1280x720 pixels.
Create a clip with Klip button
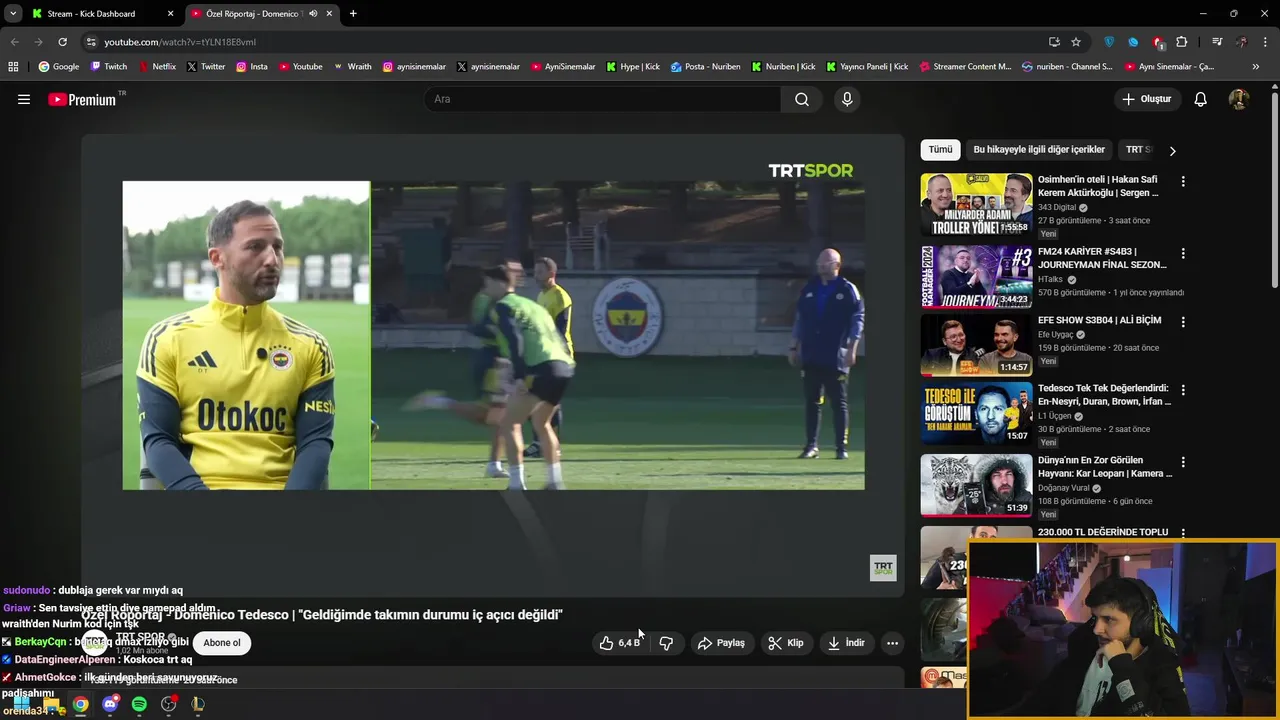coord(786,643)
